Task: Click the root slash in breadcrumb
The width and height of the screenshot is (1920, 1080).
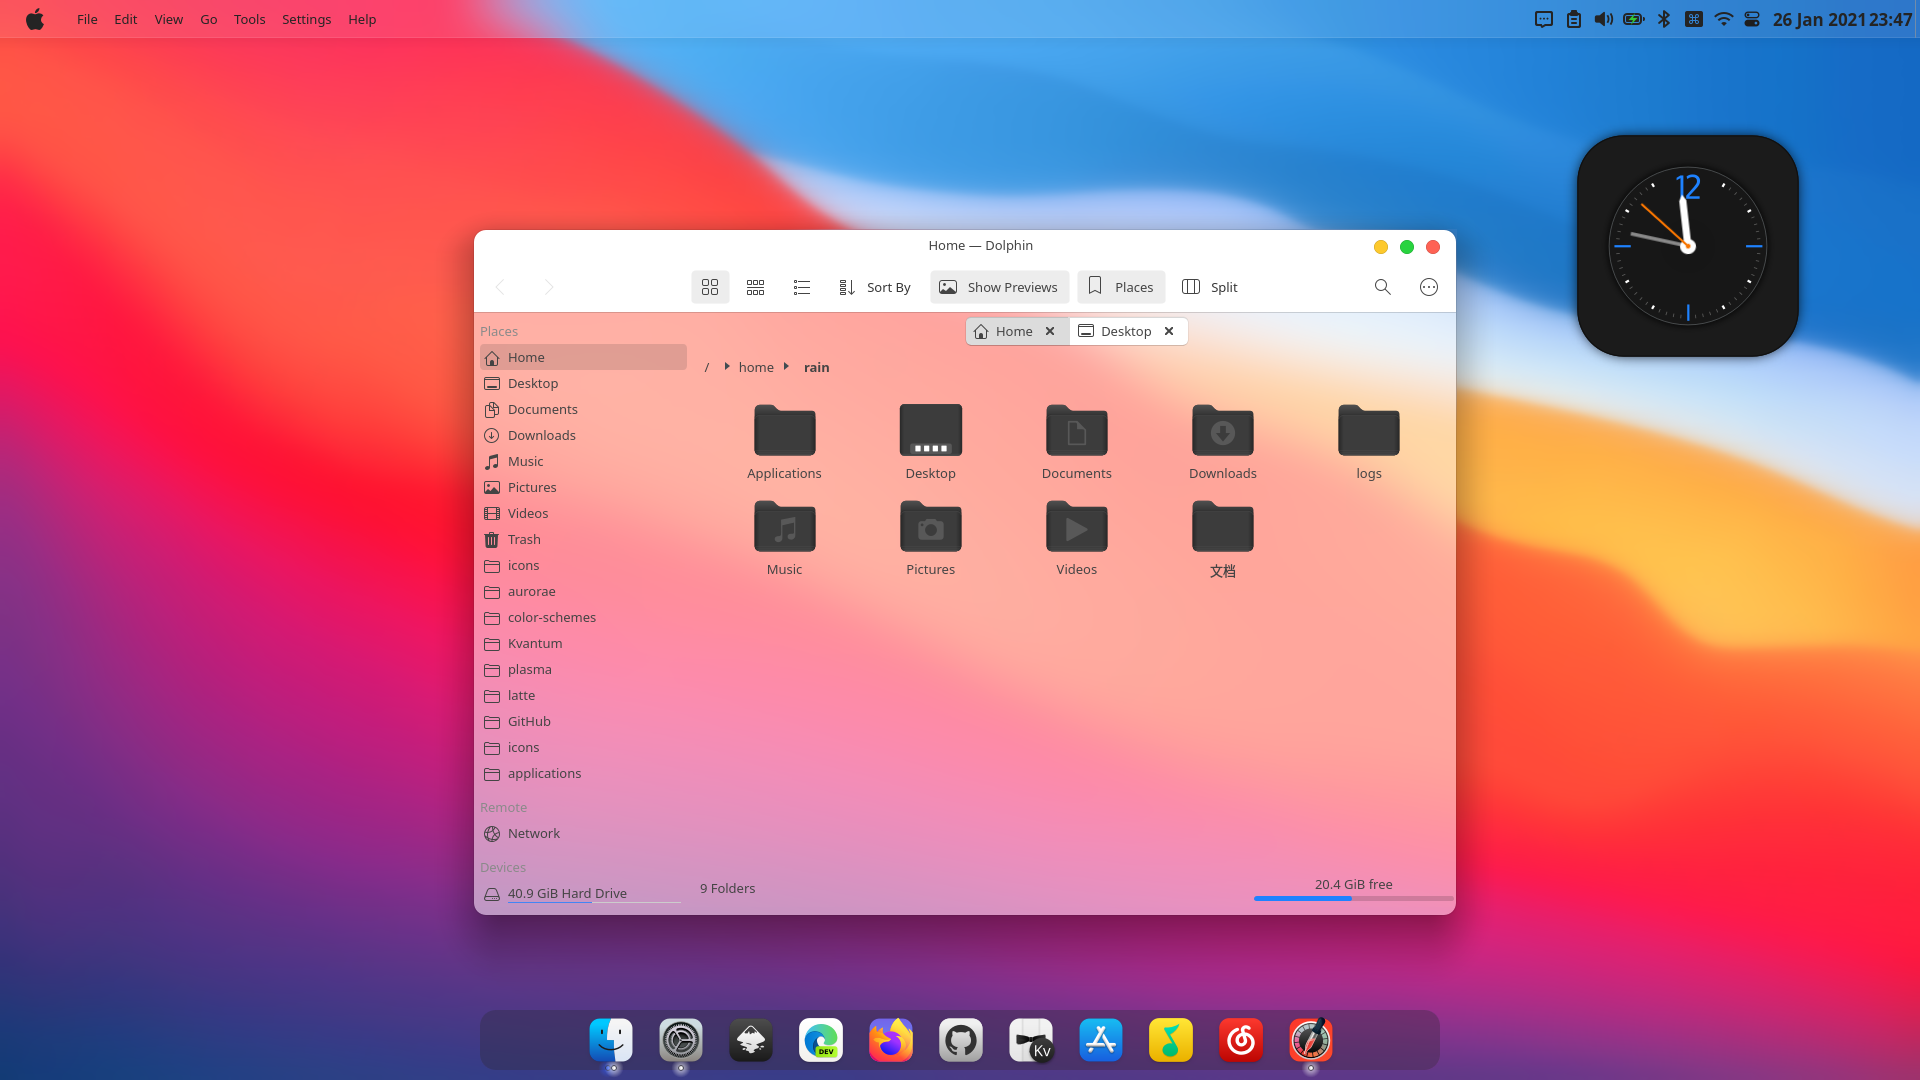Action: [x=707, y=367]
